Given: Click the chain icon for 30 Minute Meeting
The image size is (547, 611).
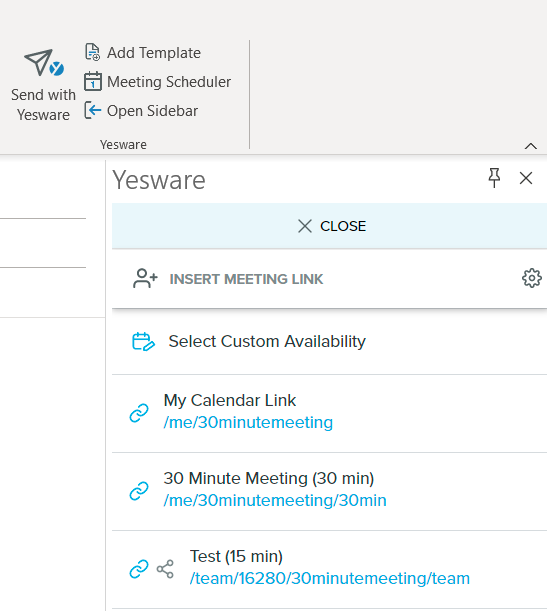Looking at the screenshot, I should coord(139,491).
